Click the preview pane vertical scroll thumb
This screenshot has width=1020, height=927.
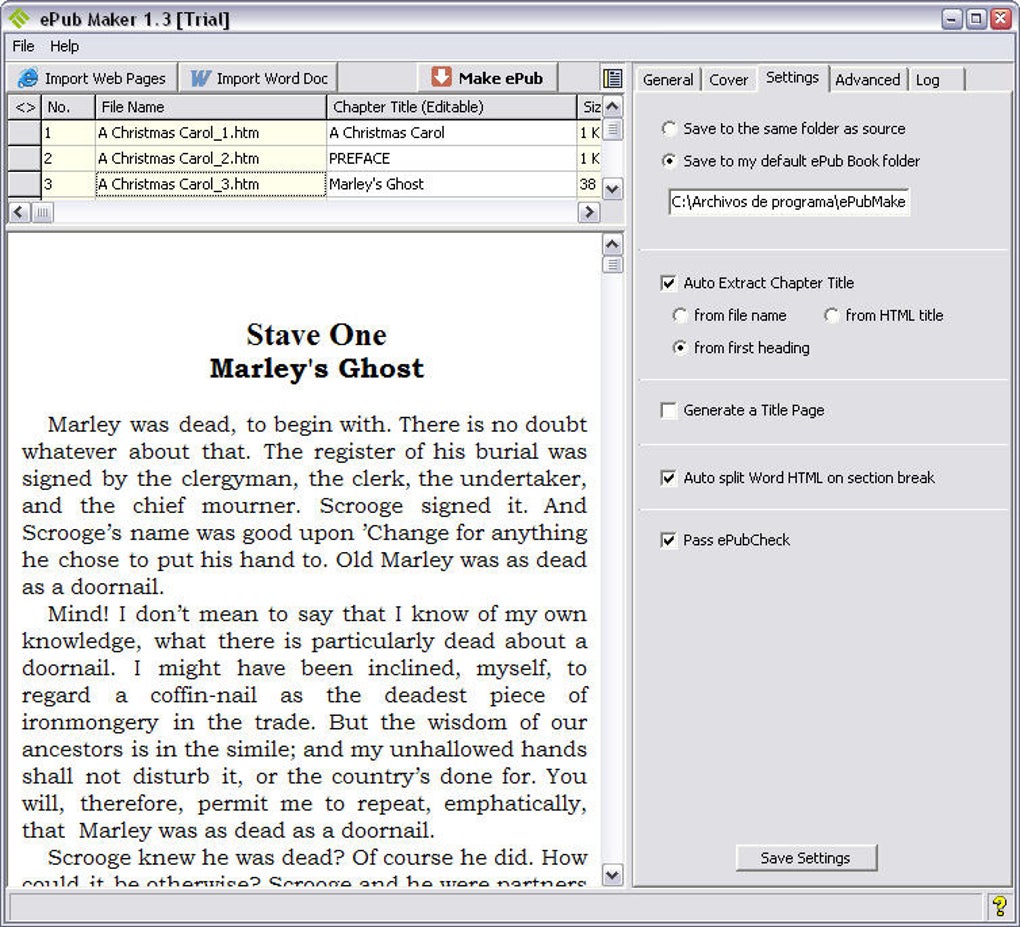(612, 265)
